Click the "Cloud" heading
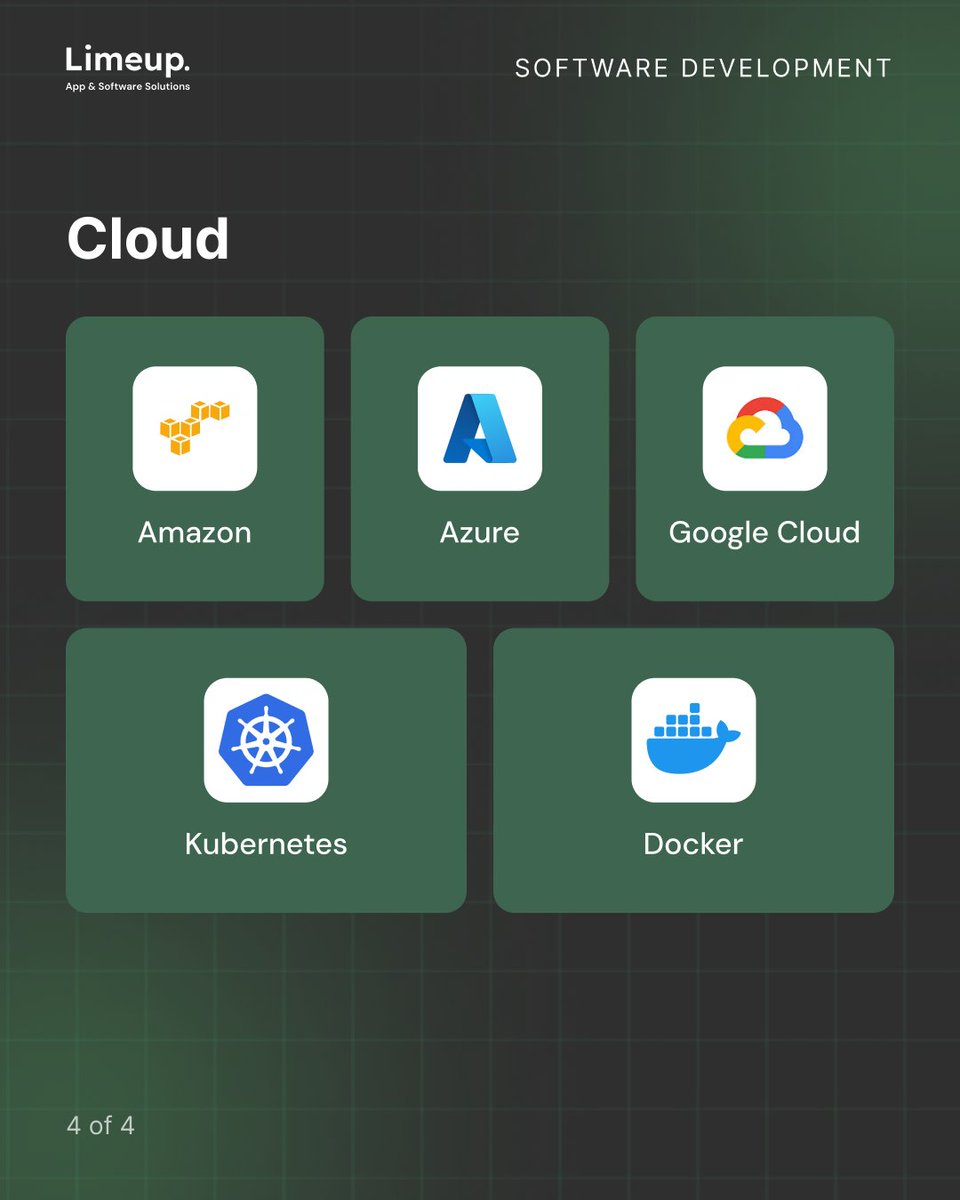 (x=148, y=239)
